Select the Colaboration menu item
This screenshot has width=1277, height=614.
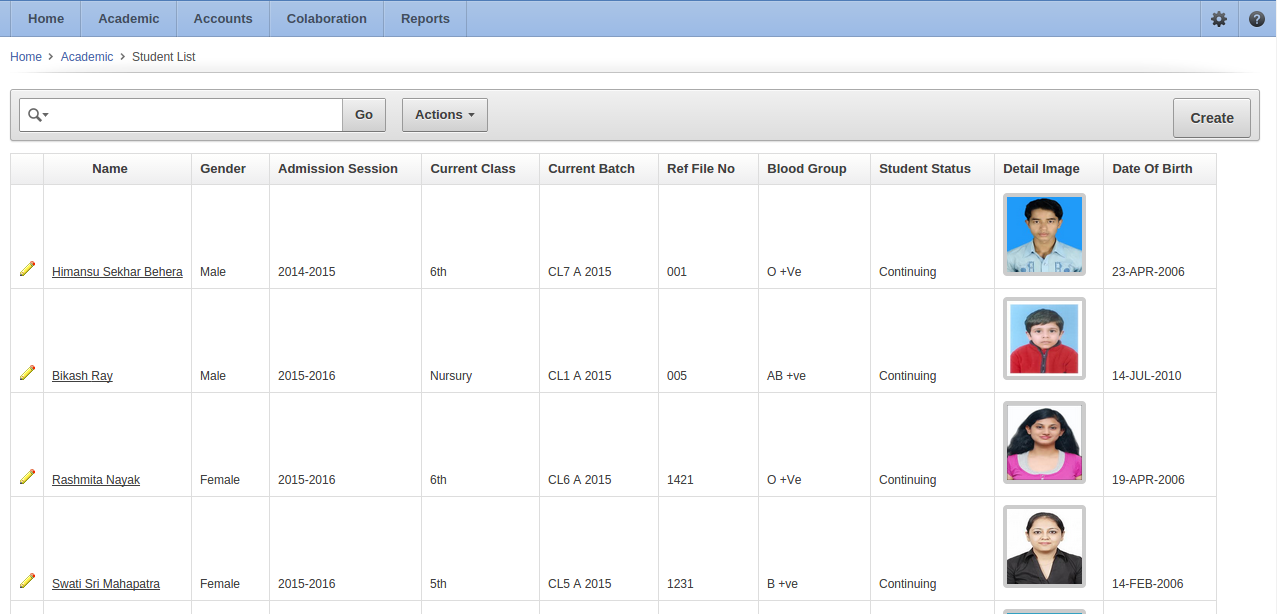click(x=326, y=19)
